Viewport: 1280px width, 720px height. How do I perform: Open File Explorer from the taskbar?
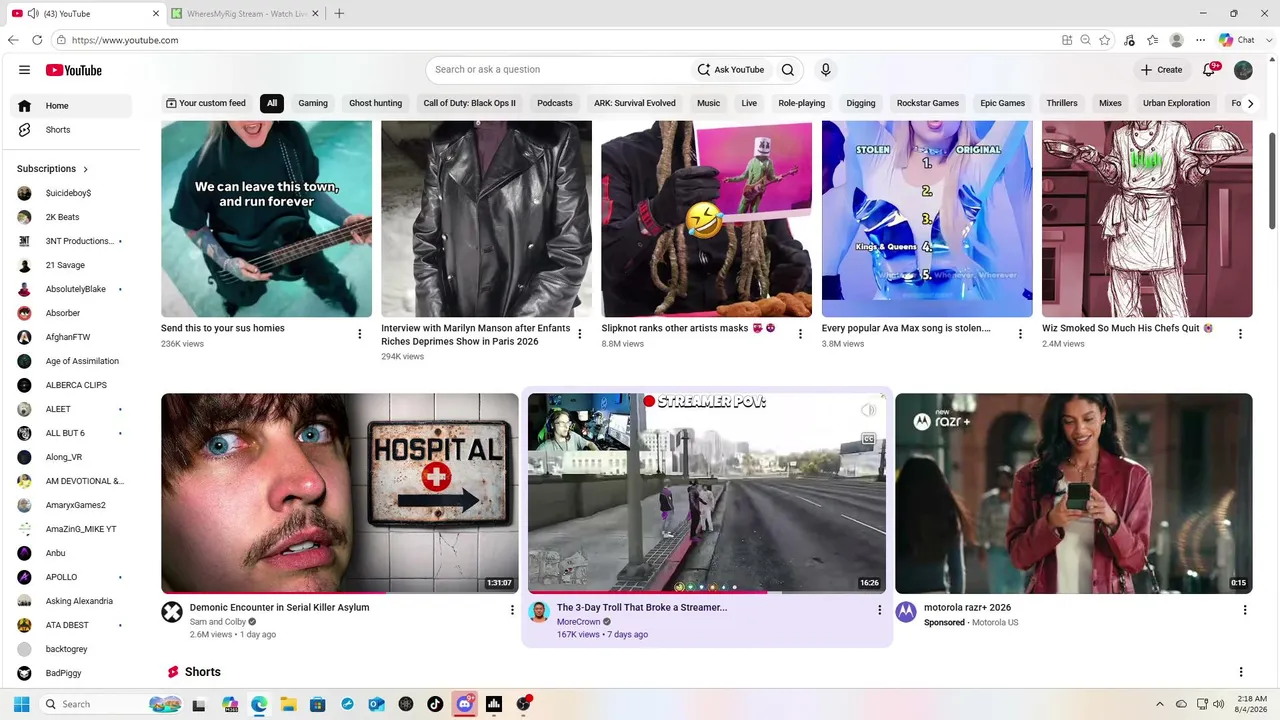click(288, 704)
